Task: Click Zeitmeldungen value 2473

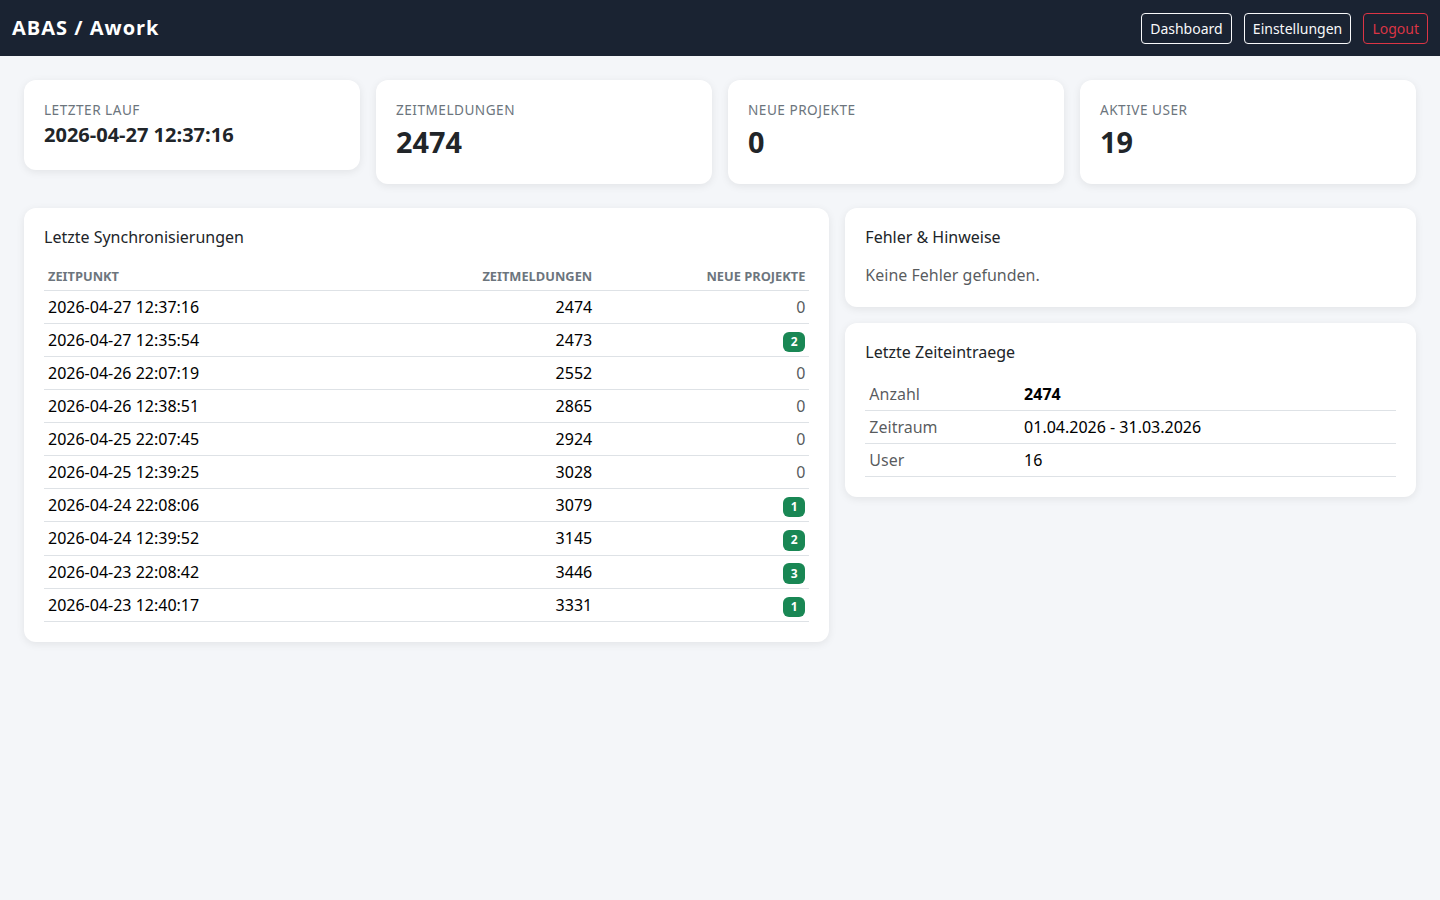Action: pos(574,340)
